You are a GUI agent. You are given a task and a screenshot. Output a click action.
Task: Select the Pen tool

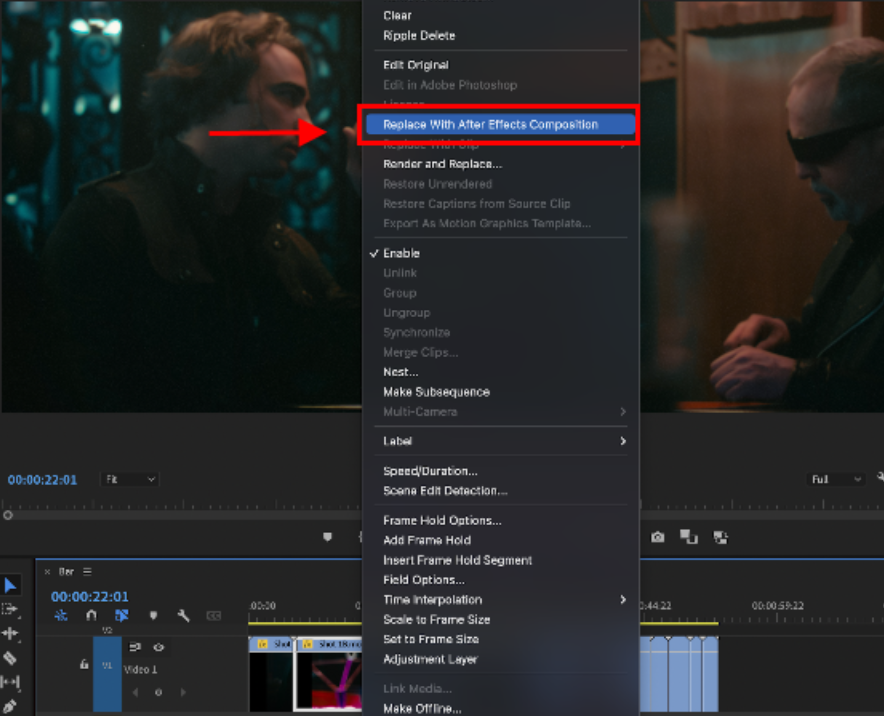9,706
